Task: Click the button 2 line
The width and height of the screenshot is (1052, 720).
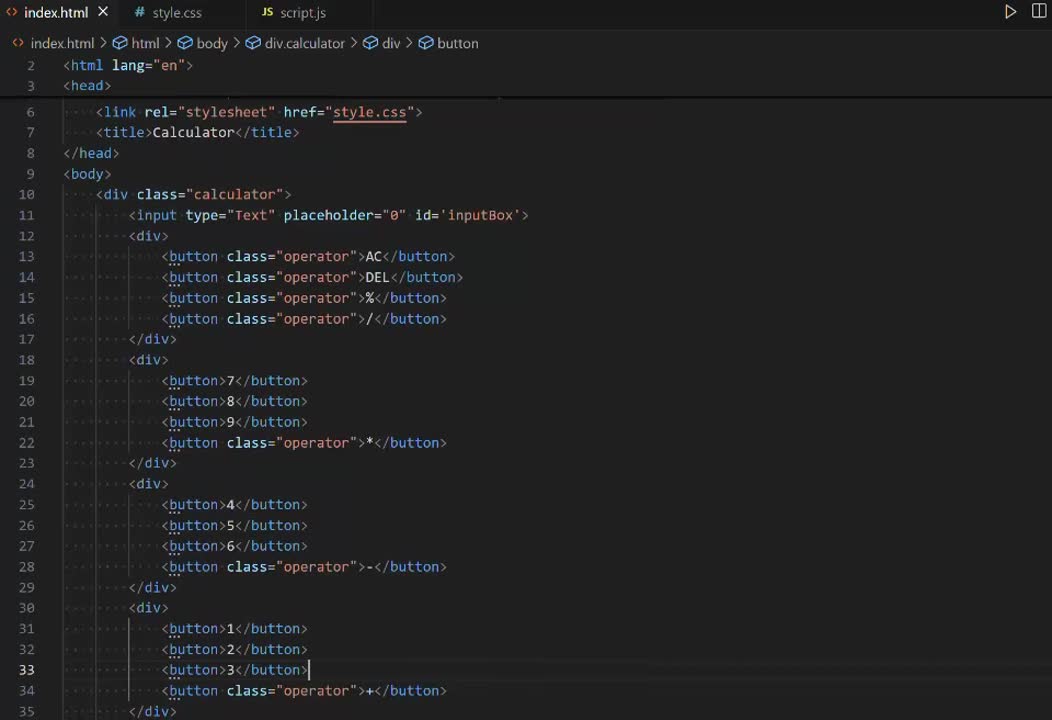Action: [234, 650]
